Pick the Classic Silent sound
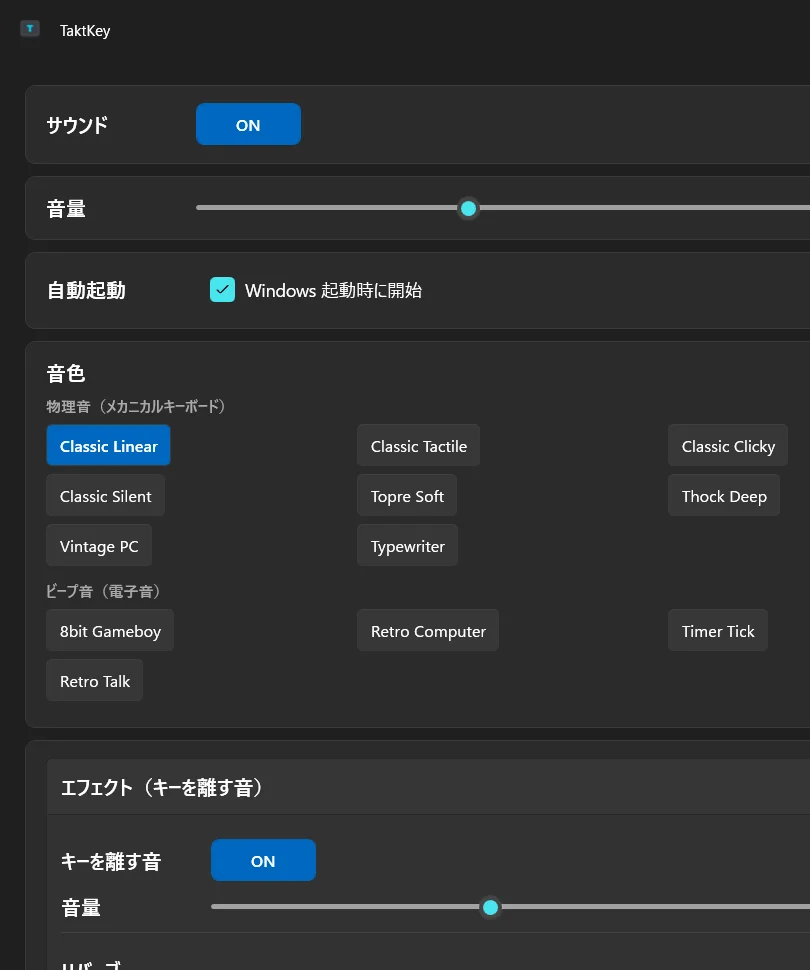The image size is (810, 970). [x=105, y=496]
